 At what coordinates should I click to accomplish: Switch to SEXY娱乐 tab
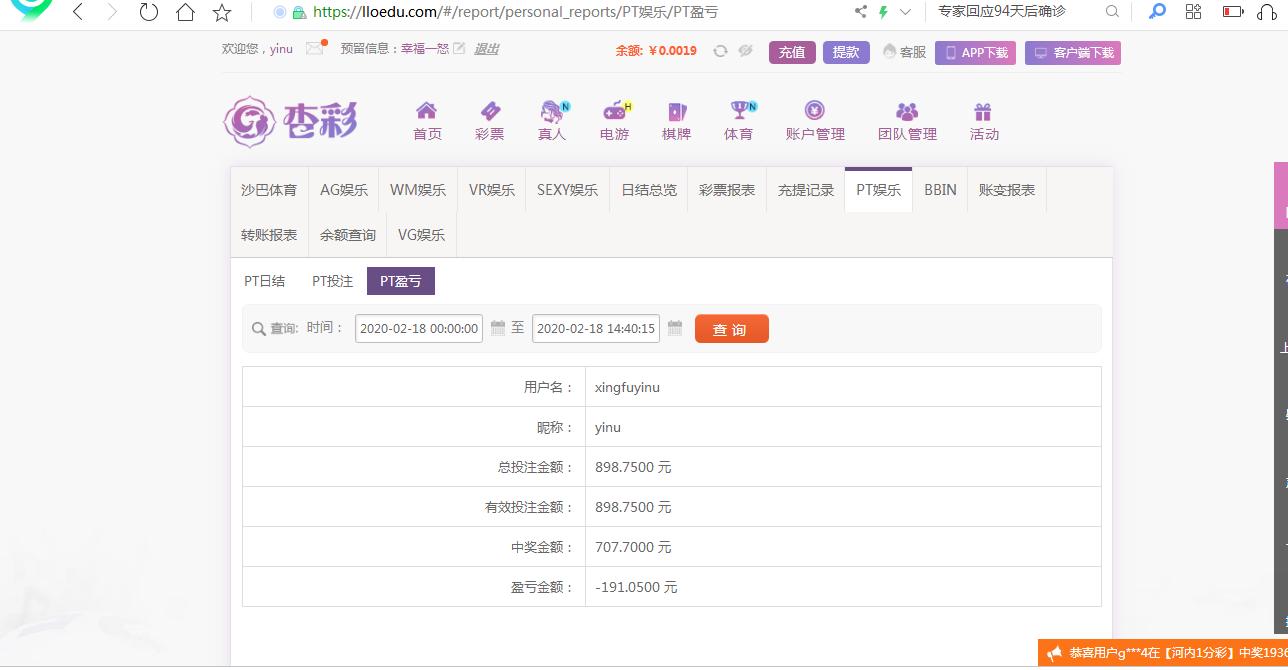[567, 190]
